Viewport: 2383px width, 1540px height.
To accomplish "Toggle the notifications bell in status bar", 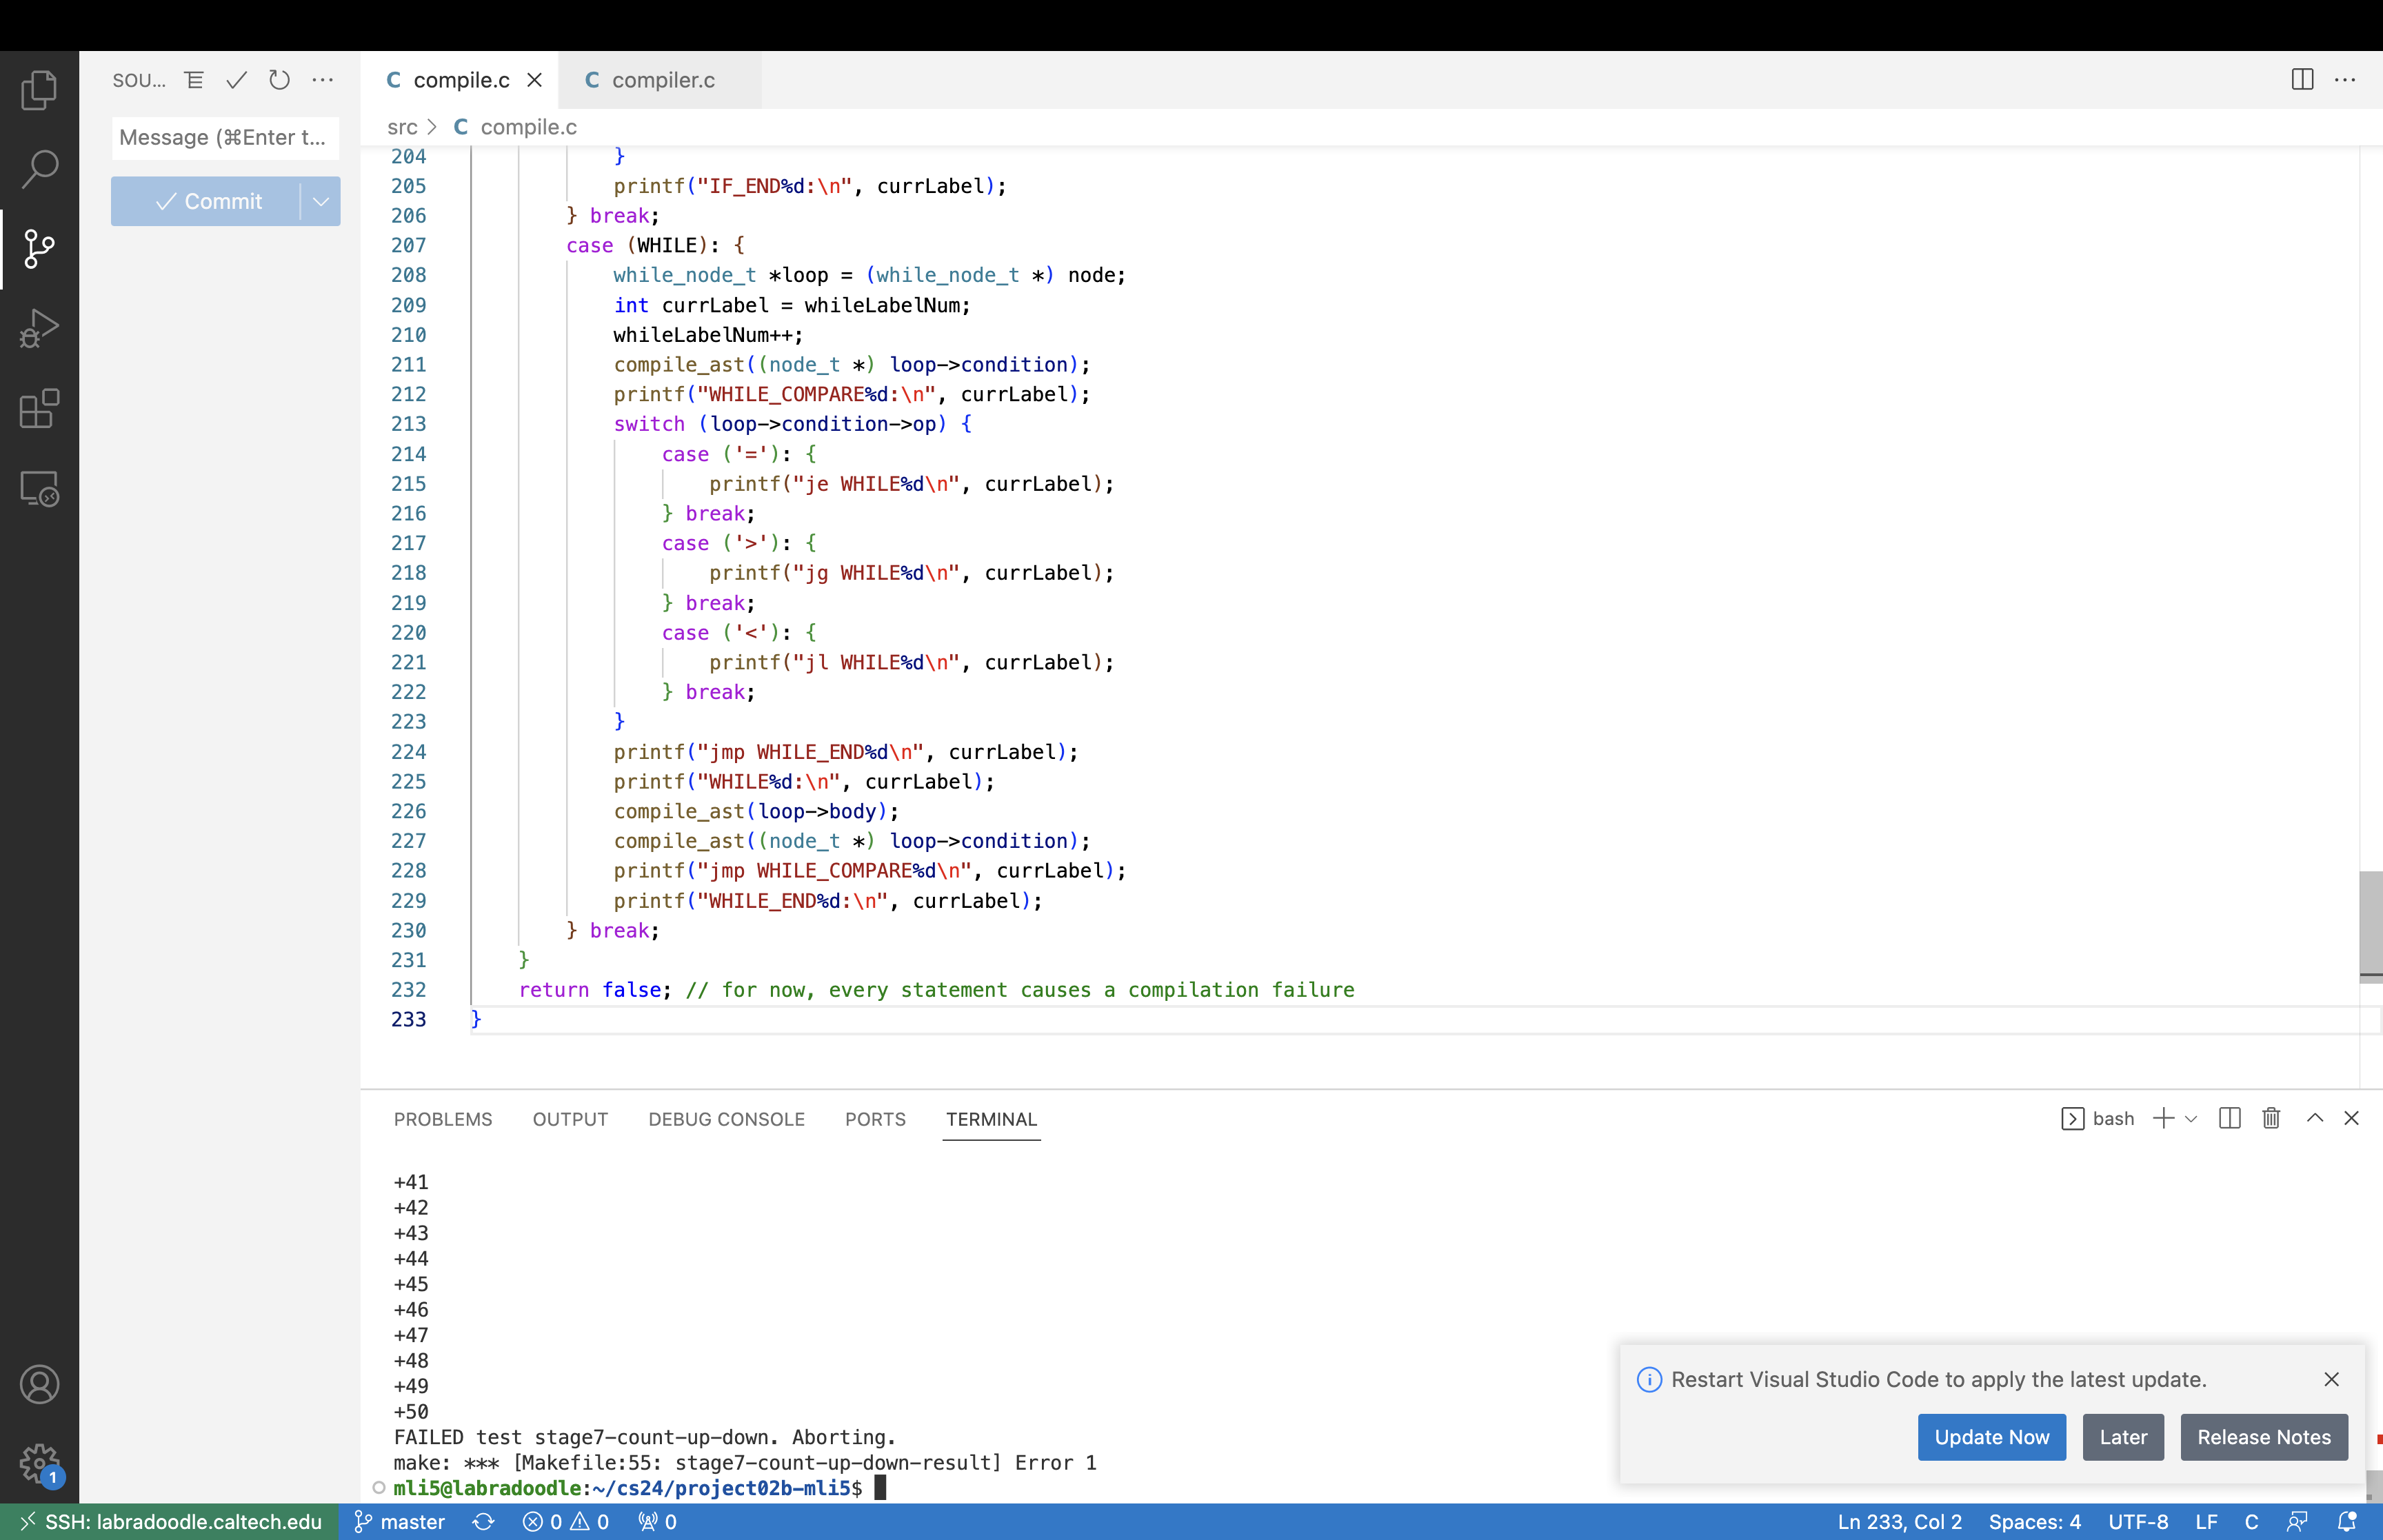I will point(2347,1521).
